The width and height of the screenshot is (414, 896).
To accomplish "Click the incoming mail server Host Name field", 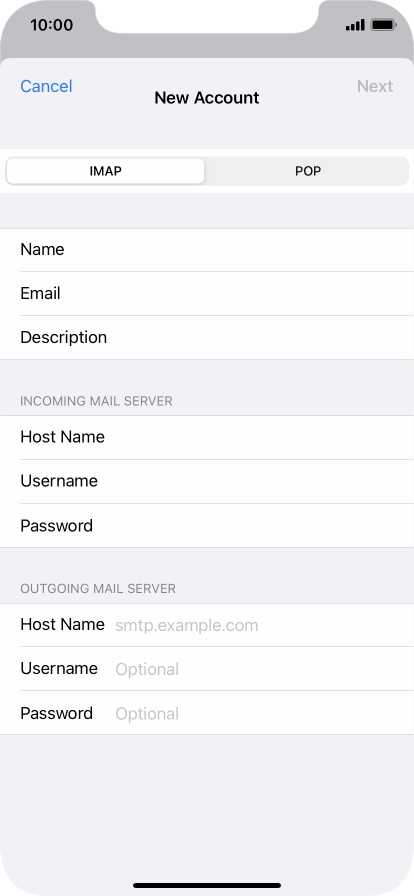I will [207, 437].
